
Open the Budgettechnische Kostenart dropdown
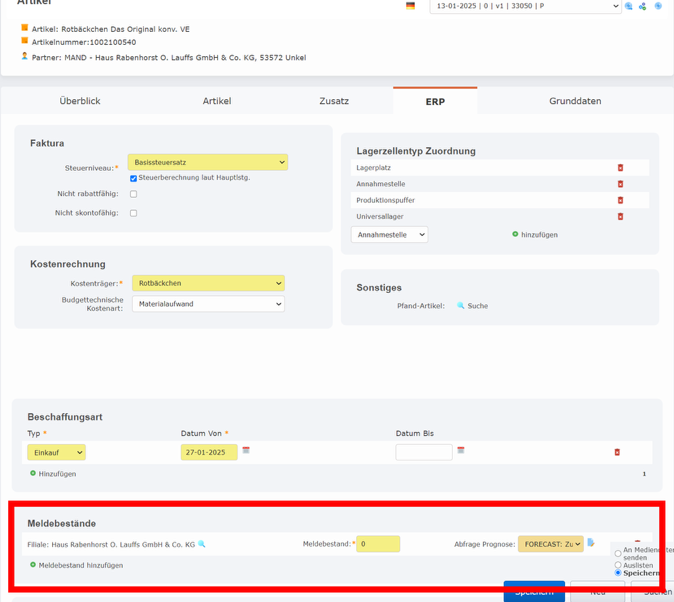coord(208,304)
